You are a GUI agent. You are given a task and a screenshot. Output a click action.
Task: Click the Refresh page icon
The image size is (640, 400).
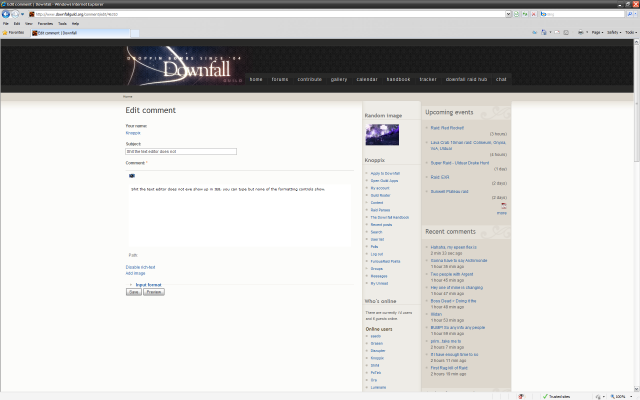pos(525,14)
